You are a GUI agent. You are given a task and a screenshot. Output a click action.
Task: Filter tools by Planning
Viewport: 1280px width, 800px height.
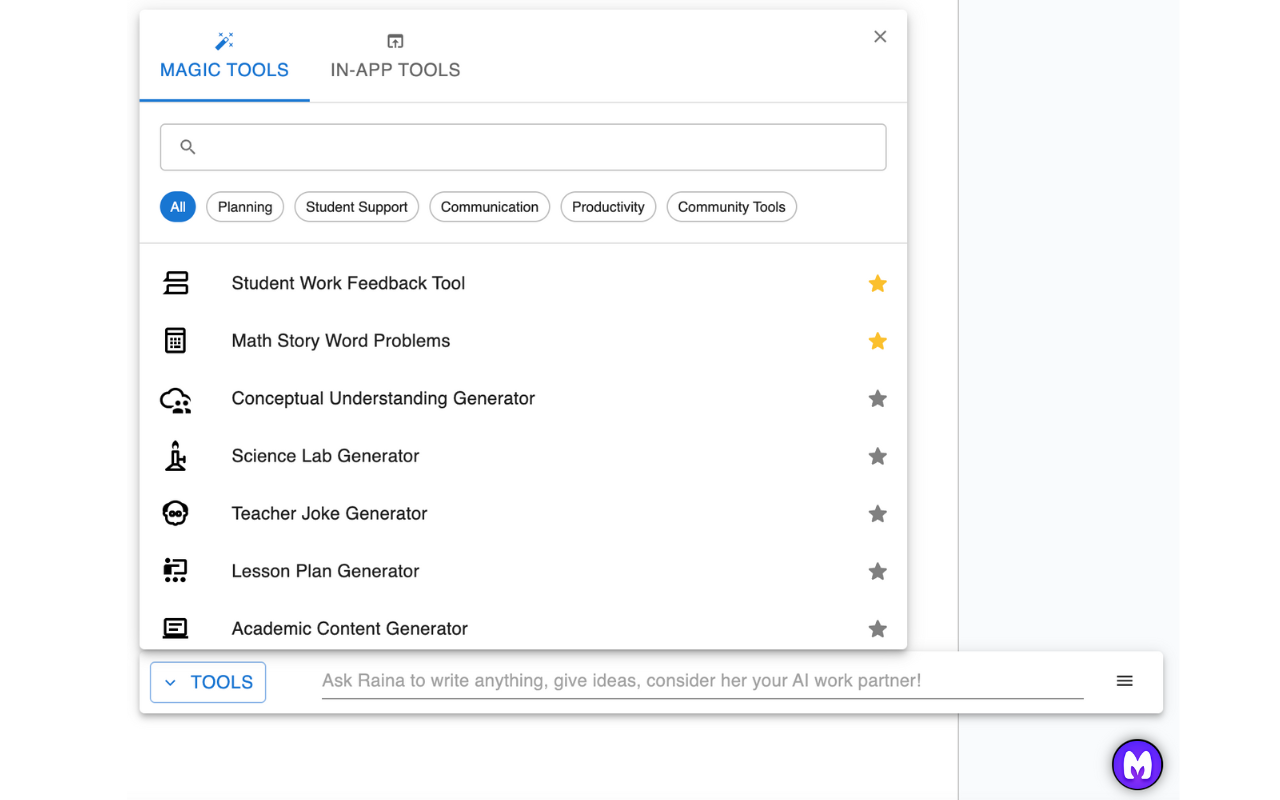click(245, 207)
